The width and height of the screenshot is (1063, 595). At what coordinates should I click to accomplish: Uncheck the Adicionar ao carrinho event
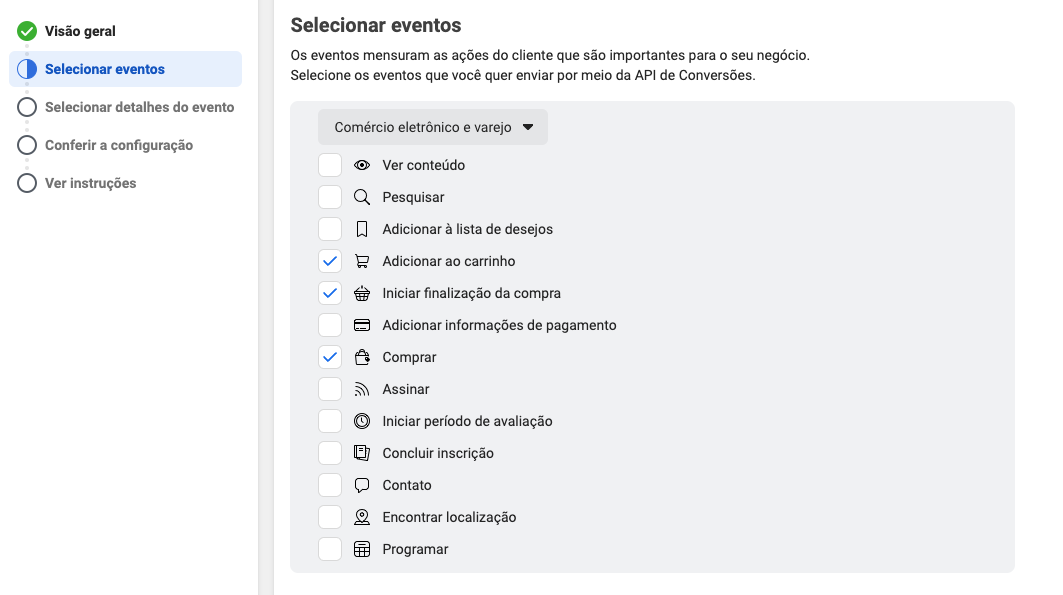coord(330,260)
